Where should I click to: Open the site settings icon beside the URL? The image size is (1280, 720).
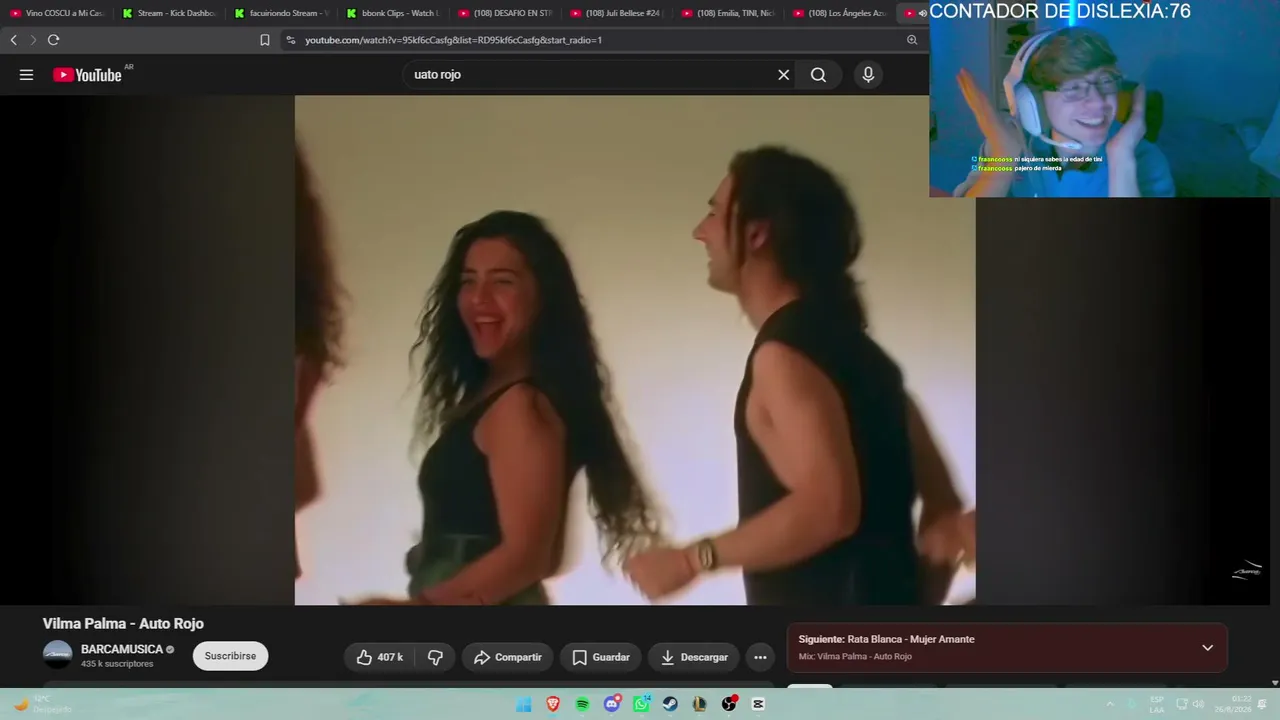pos(291,40)
